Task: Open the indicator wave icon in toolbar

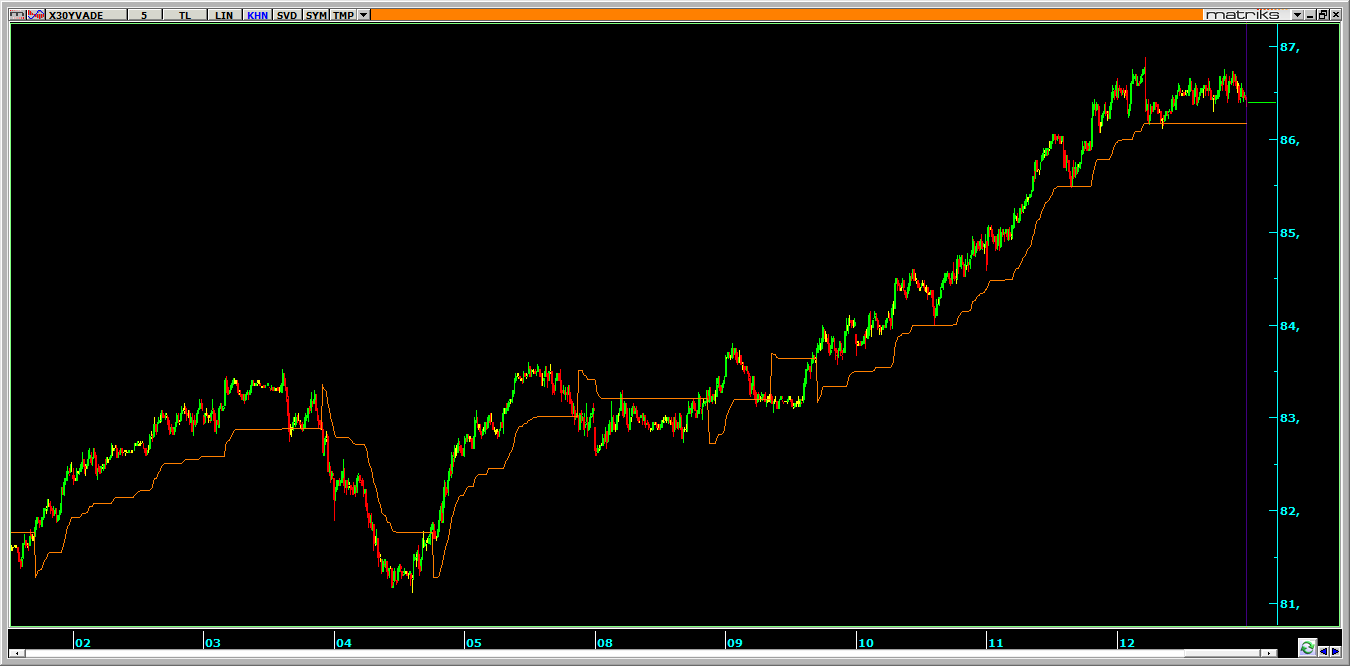Action: [36, 15]
